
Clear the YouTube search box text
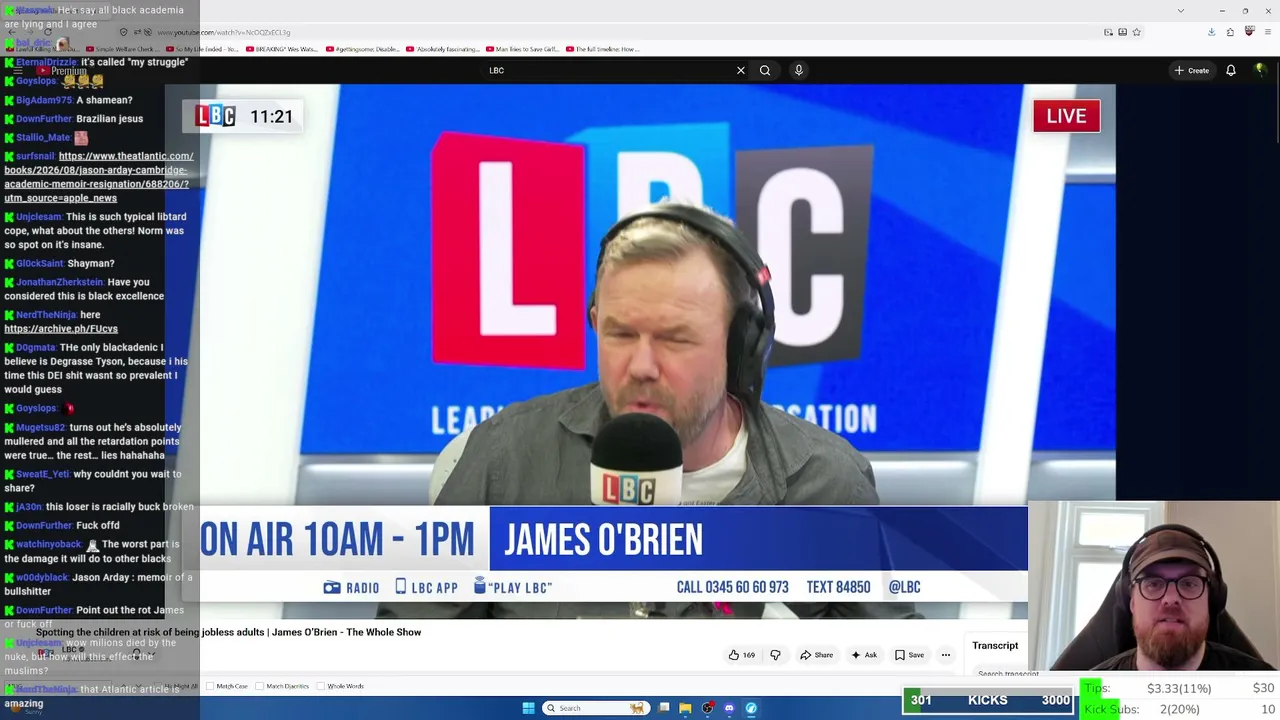[x=740, y=70]
